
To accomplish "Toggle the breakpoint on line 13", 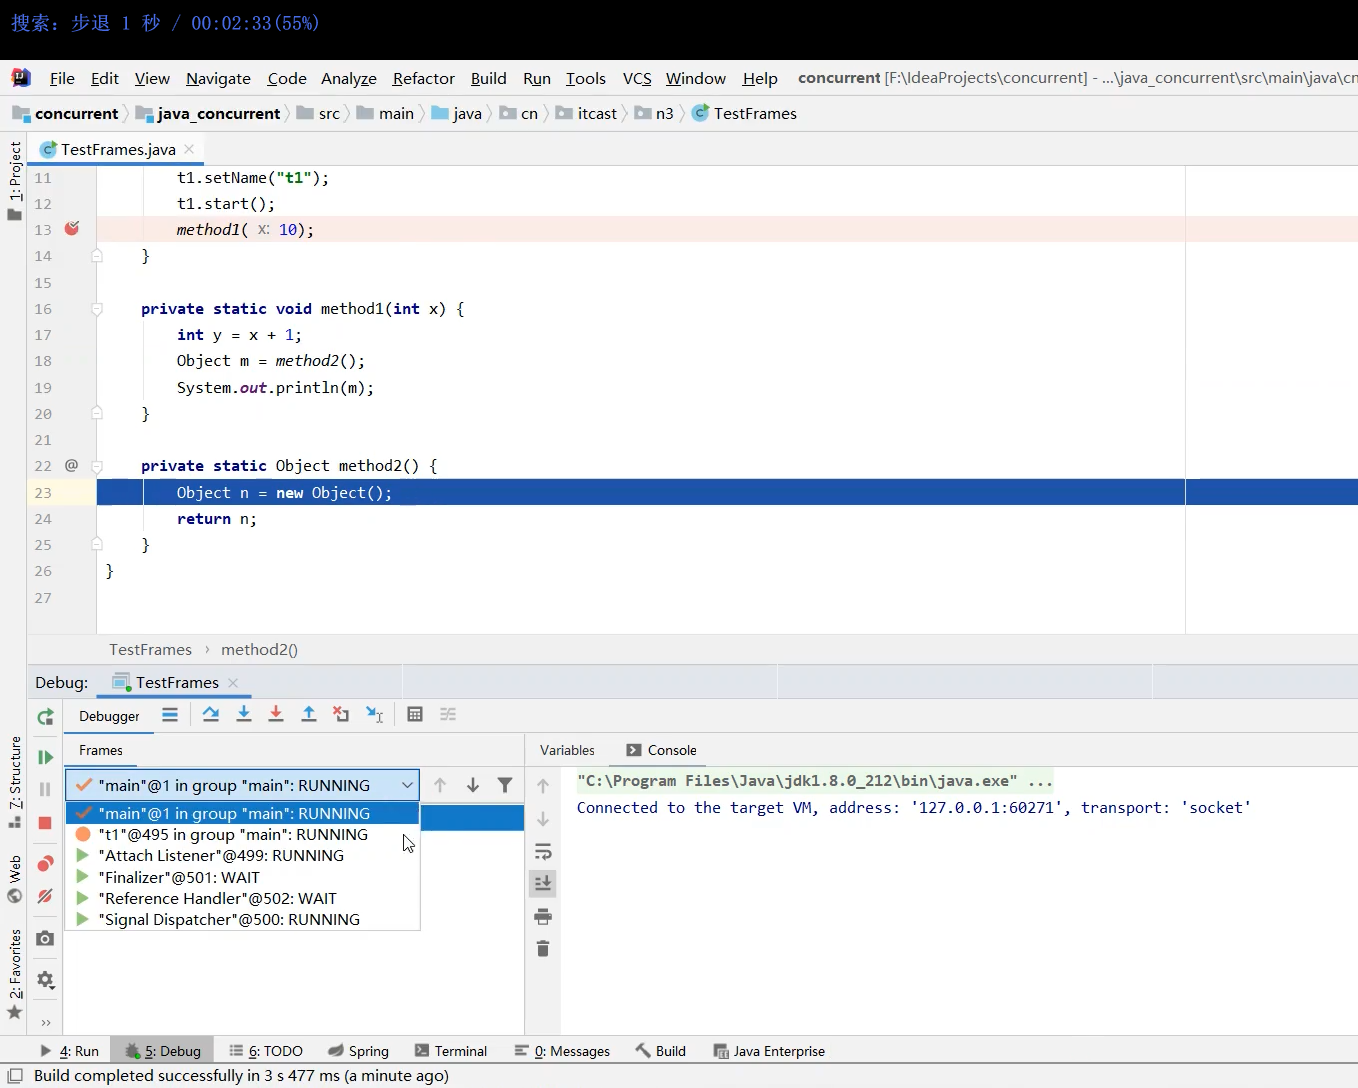I will (72, 229).
